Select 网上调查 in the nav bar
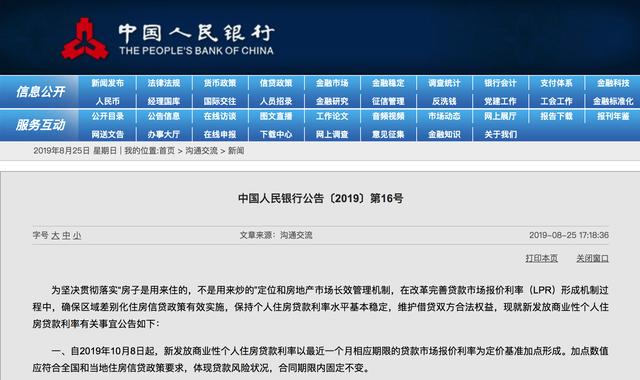 [x=332, y=134]
